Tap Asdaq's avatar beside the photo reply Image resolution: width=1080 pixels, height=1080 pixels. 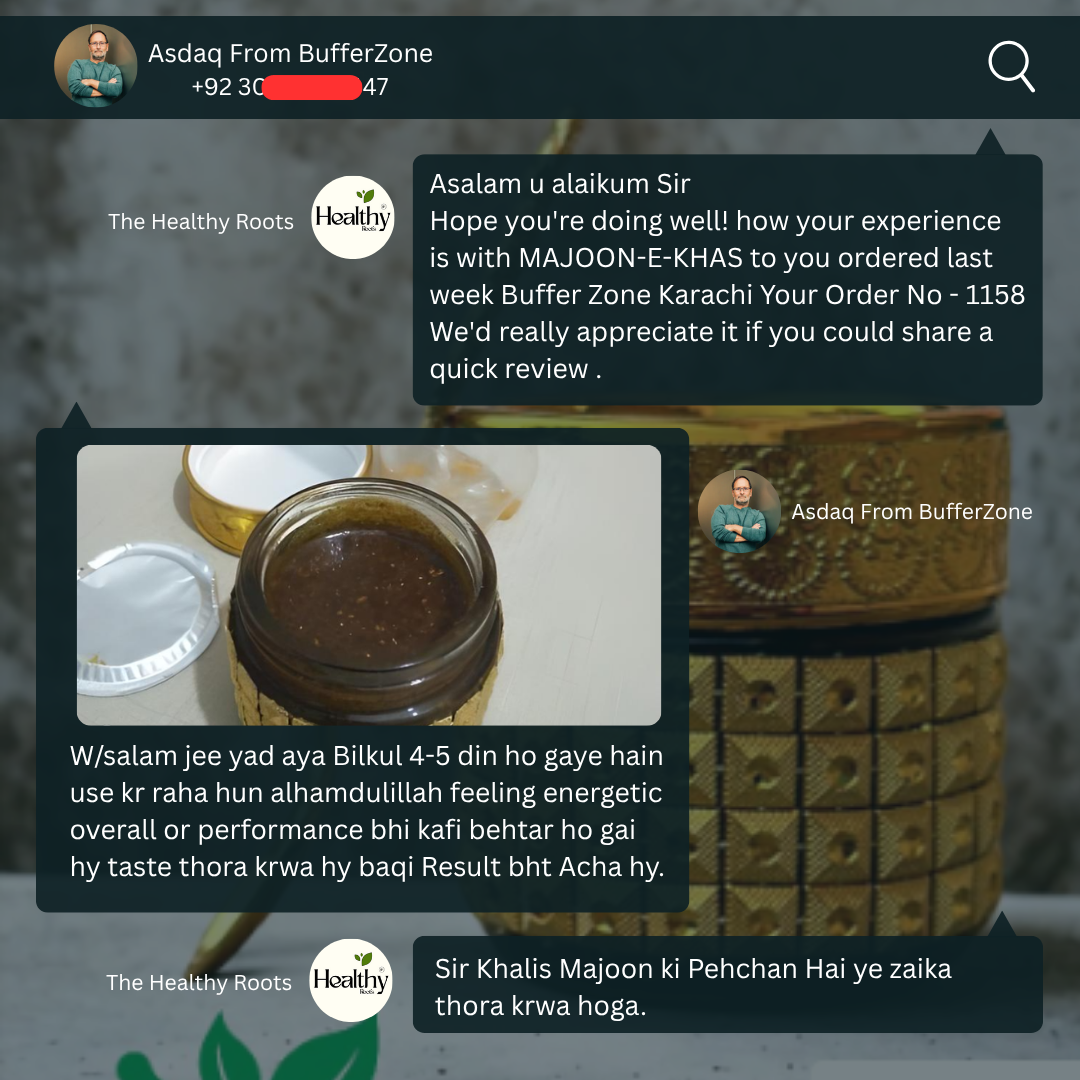739,511
